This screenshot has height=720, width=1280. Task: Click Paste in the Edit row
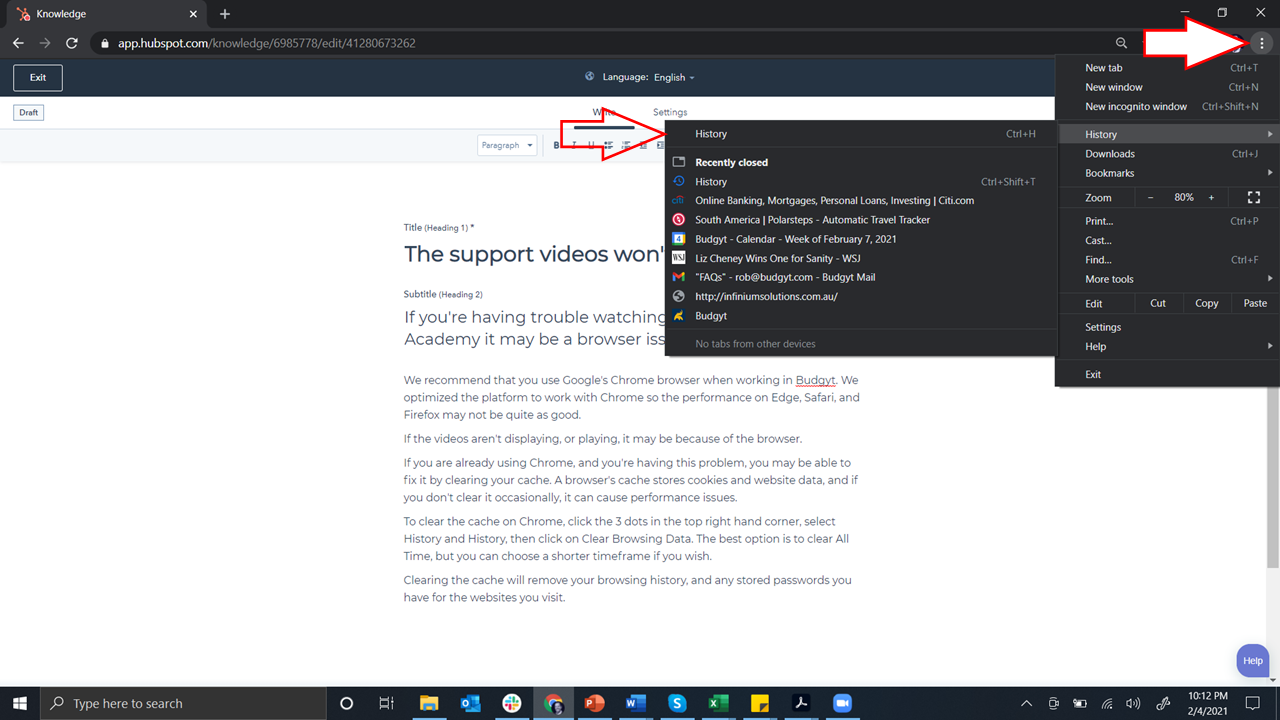1255,303
